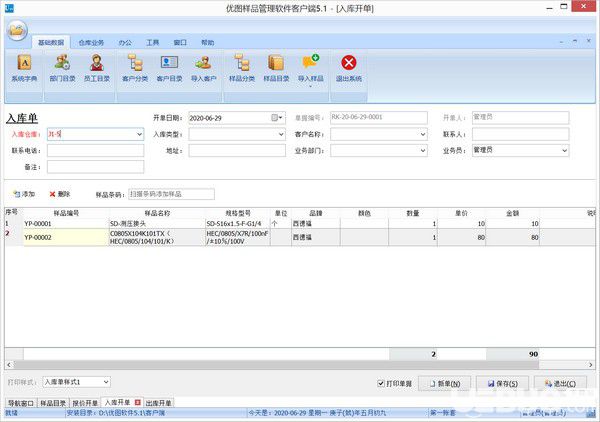
Task: Click the 品牌 column header
Action: (316, 213)
